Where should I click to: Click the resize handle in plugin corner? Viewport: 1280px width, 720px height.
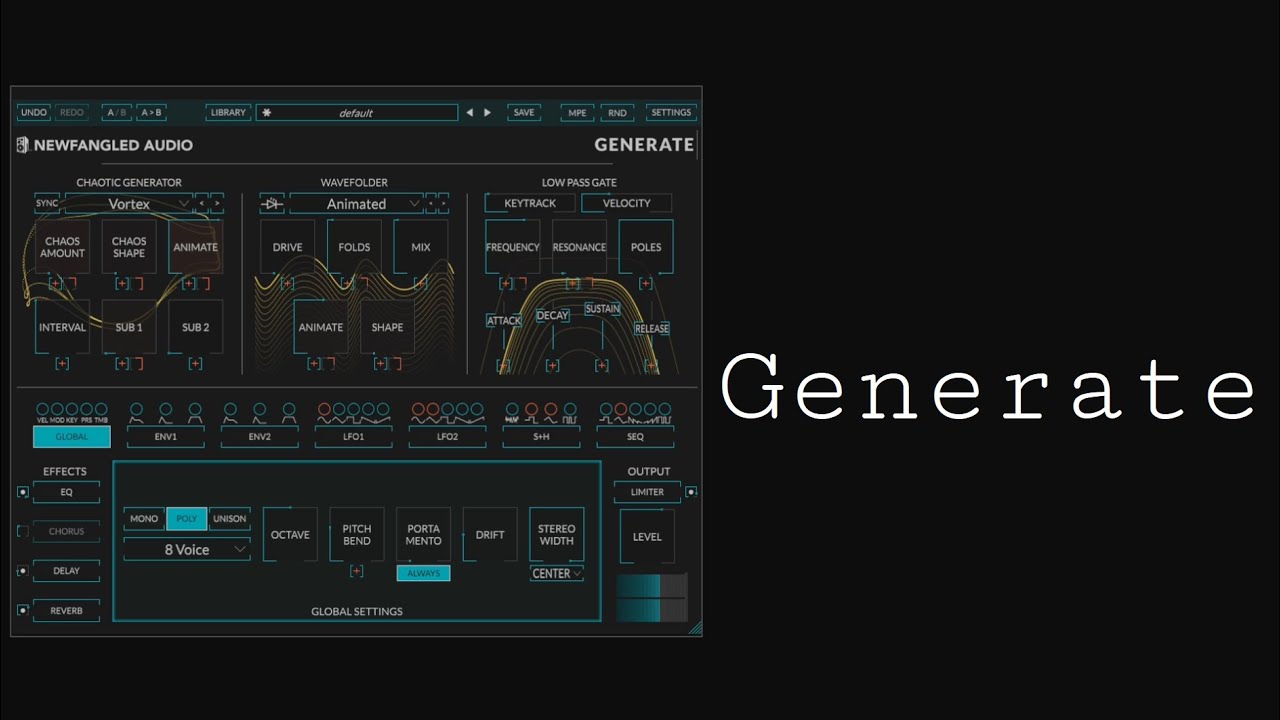tap(696, 628)
